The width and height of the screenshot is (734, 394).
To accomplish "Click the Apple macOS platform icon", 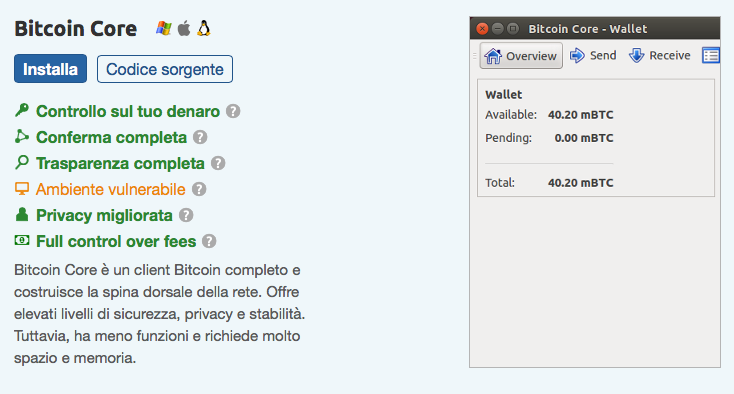I will point(184,29).
